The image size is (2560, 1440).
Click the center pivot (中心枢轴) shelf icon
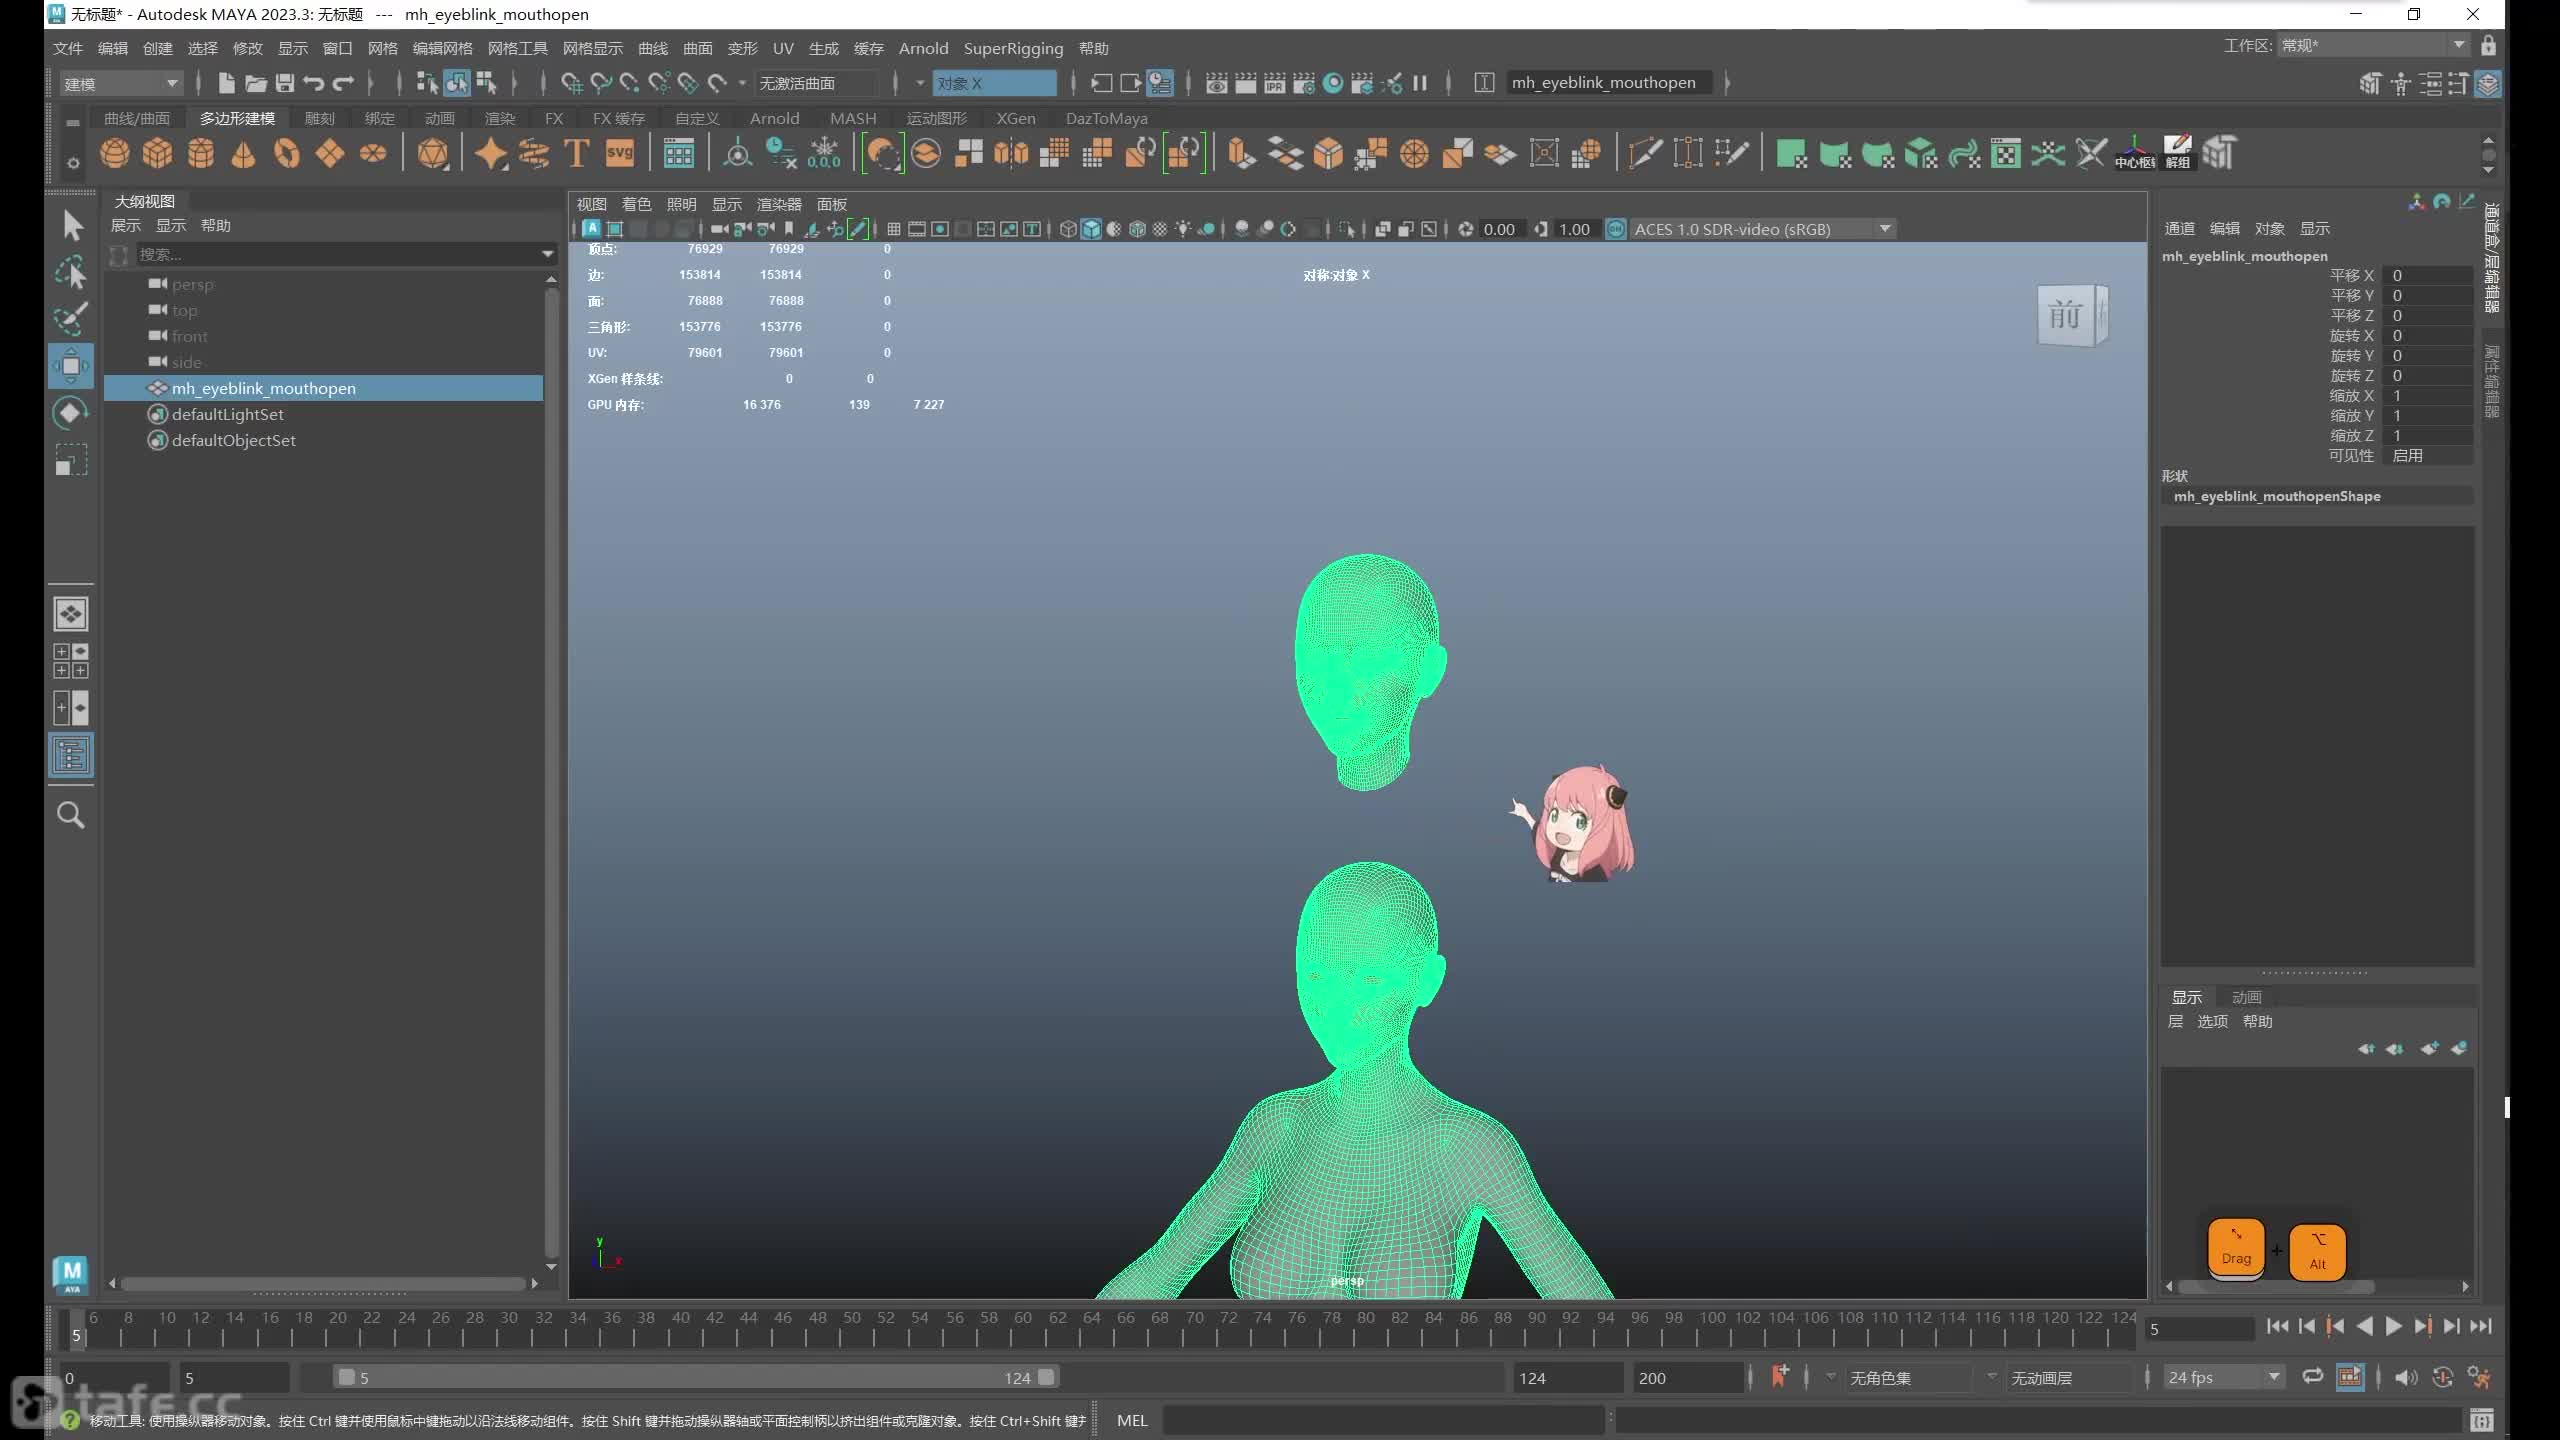(x=2134, y=153)
